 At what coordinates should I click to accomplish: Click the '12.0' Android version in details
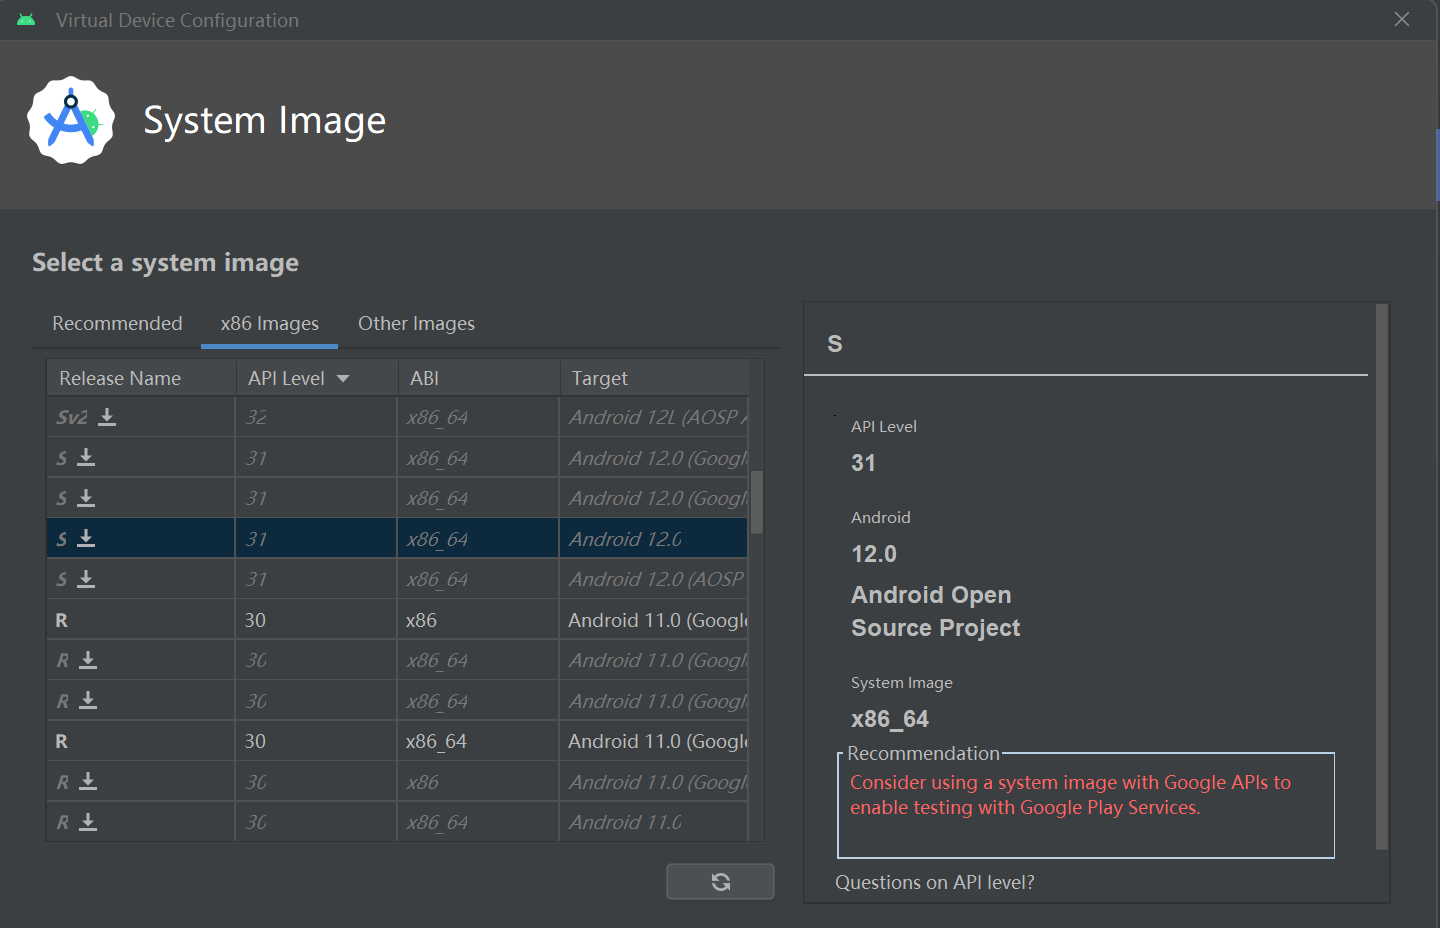click(x=874, y=554)
